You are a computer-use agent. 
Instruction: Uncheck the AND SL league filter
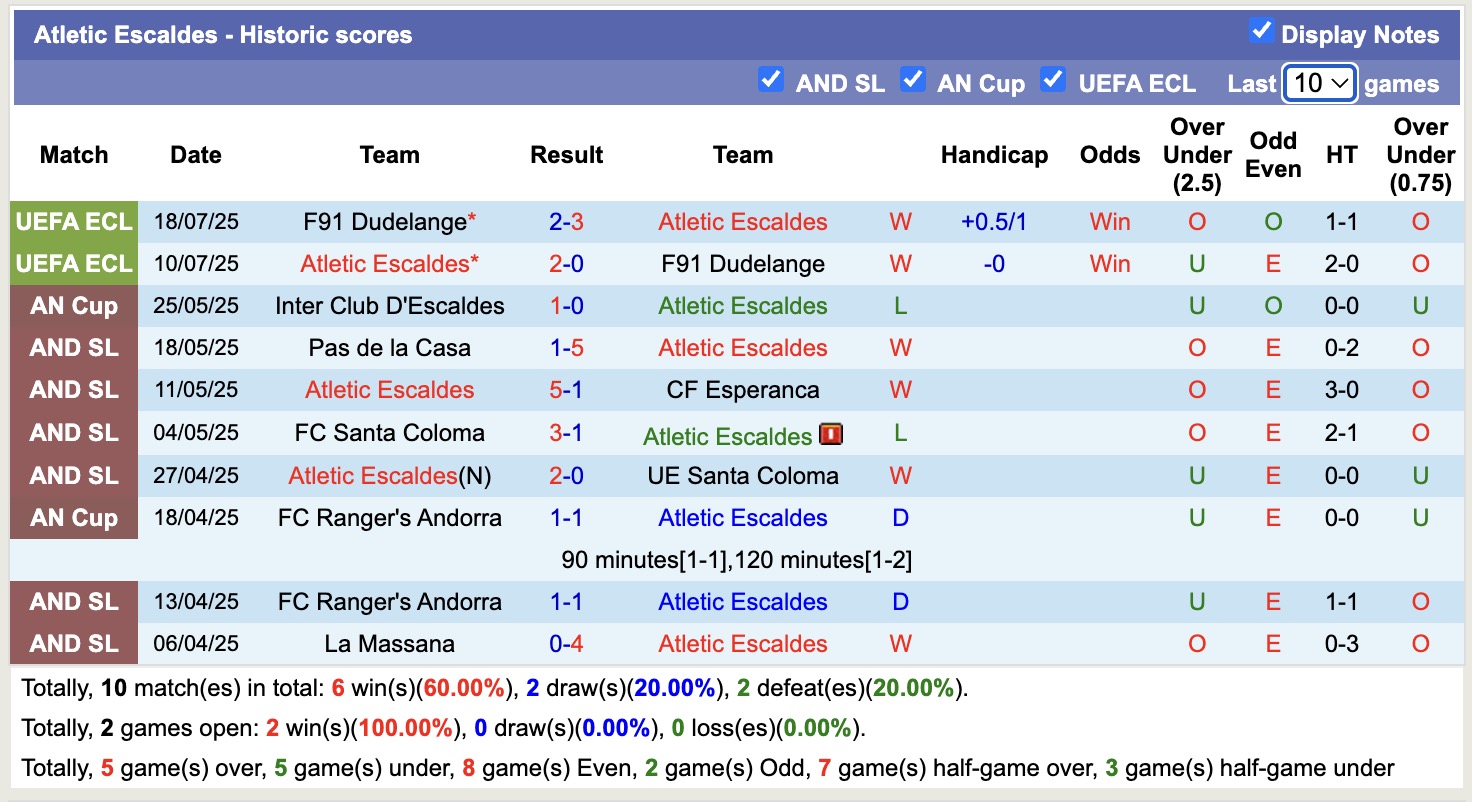click(x=770, y=80)
